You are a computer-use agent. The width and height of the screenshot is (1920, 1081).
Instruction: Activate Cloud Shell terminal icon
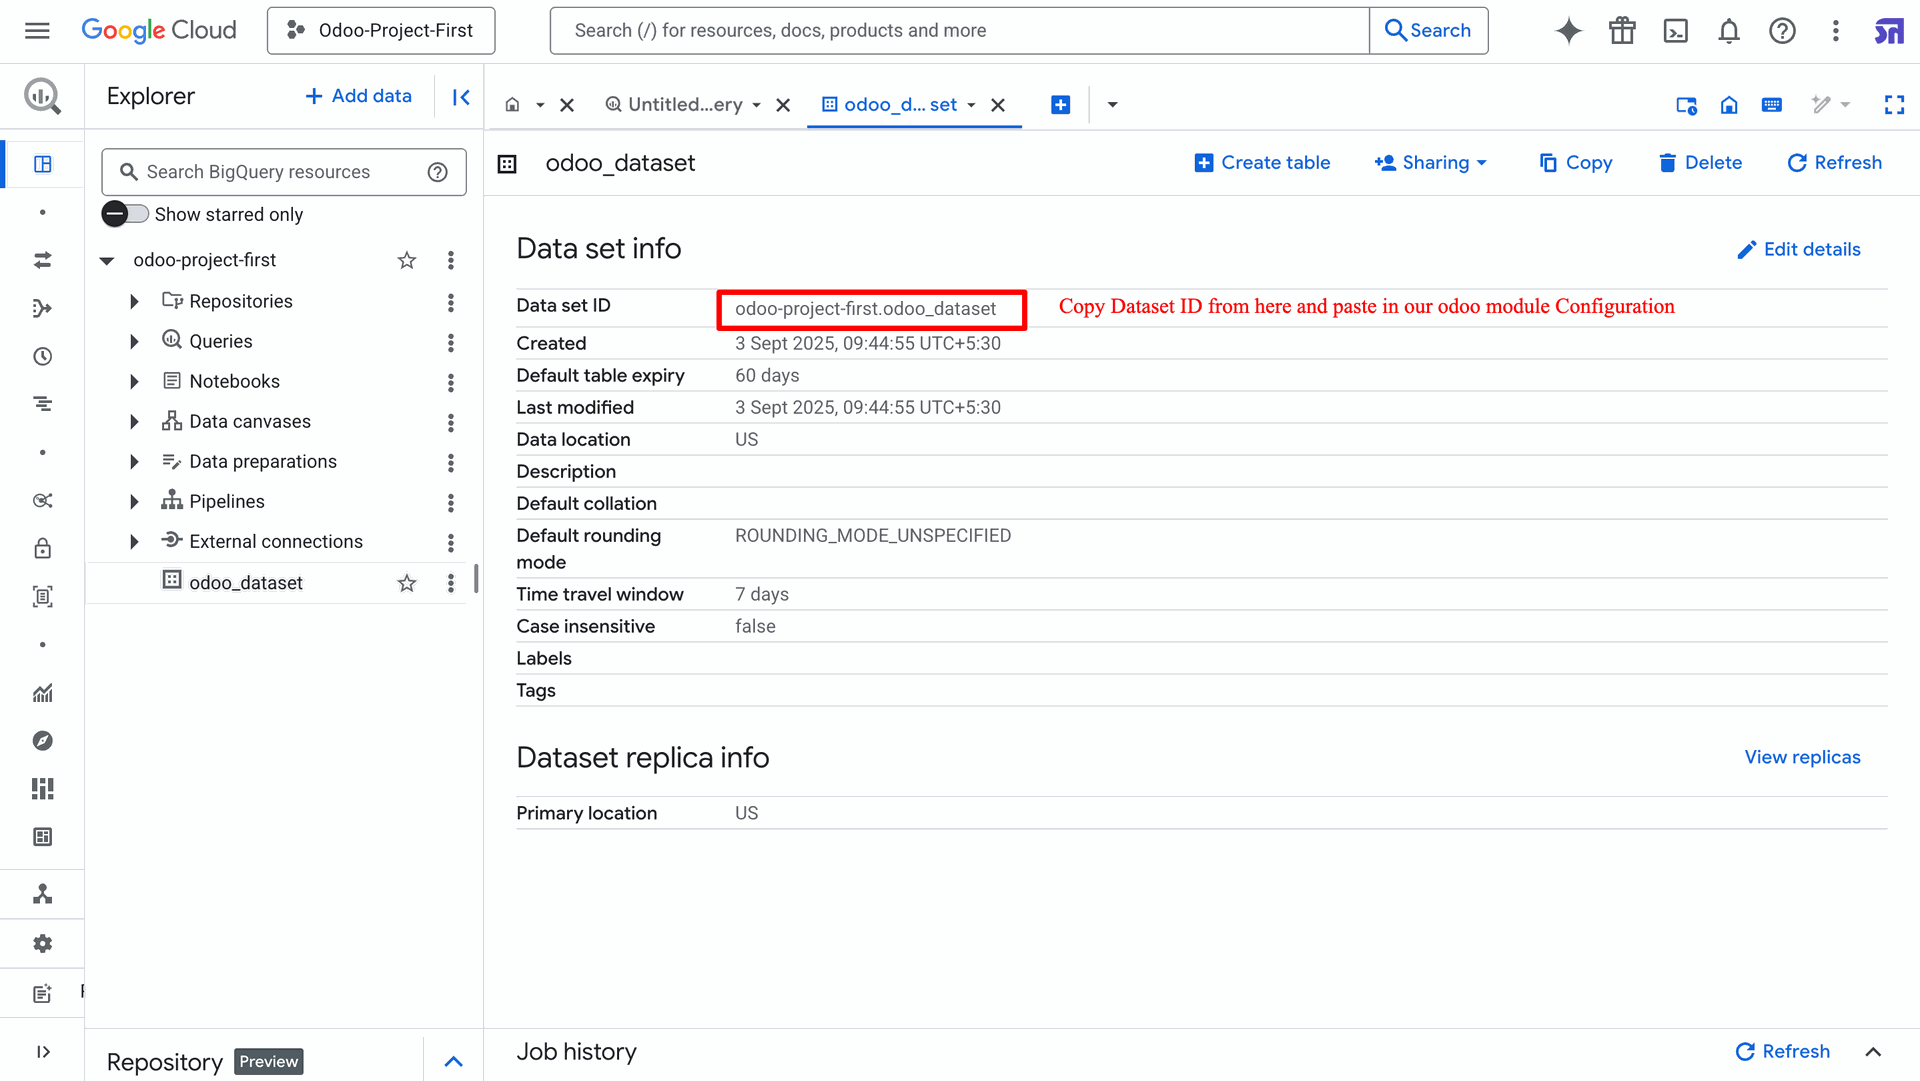click(1675, 31)
